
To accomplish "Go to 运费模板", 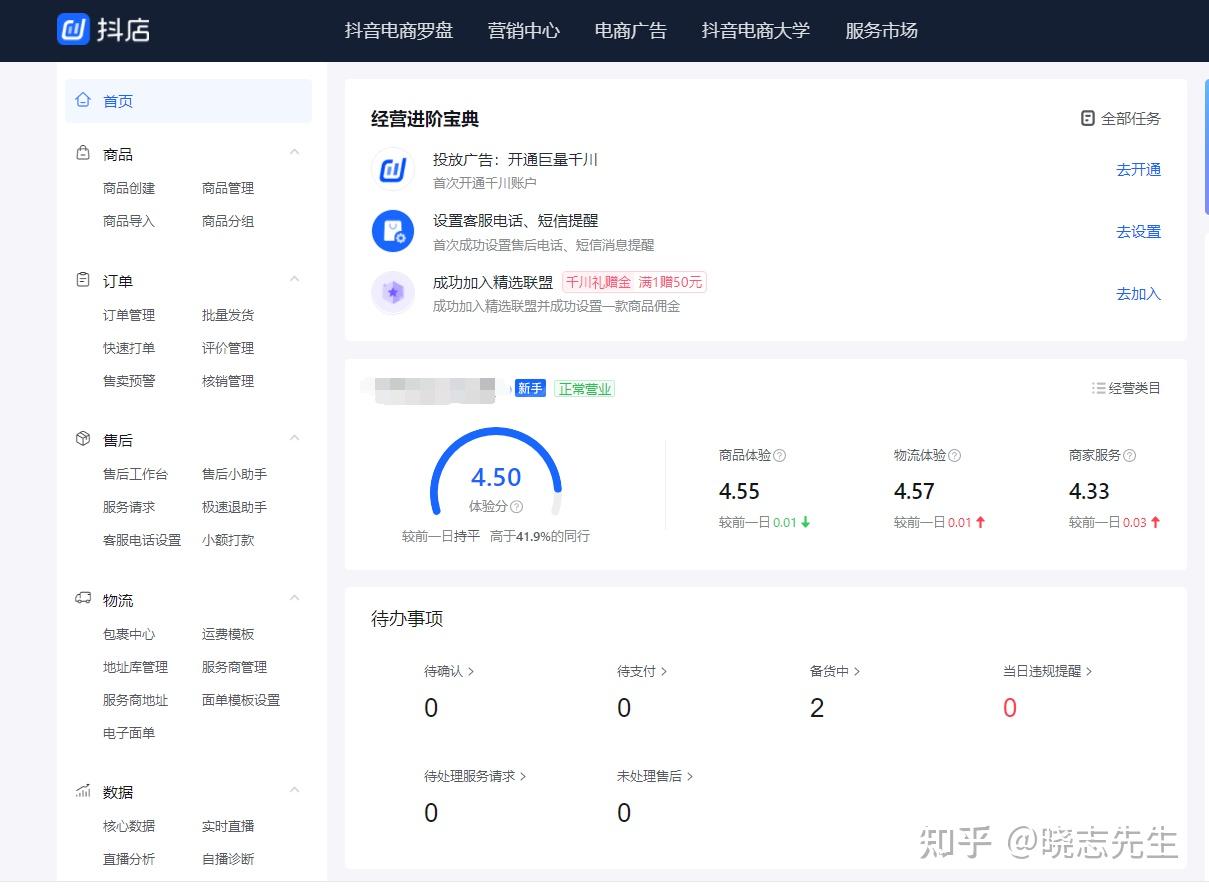I will point(228,634).
